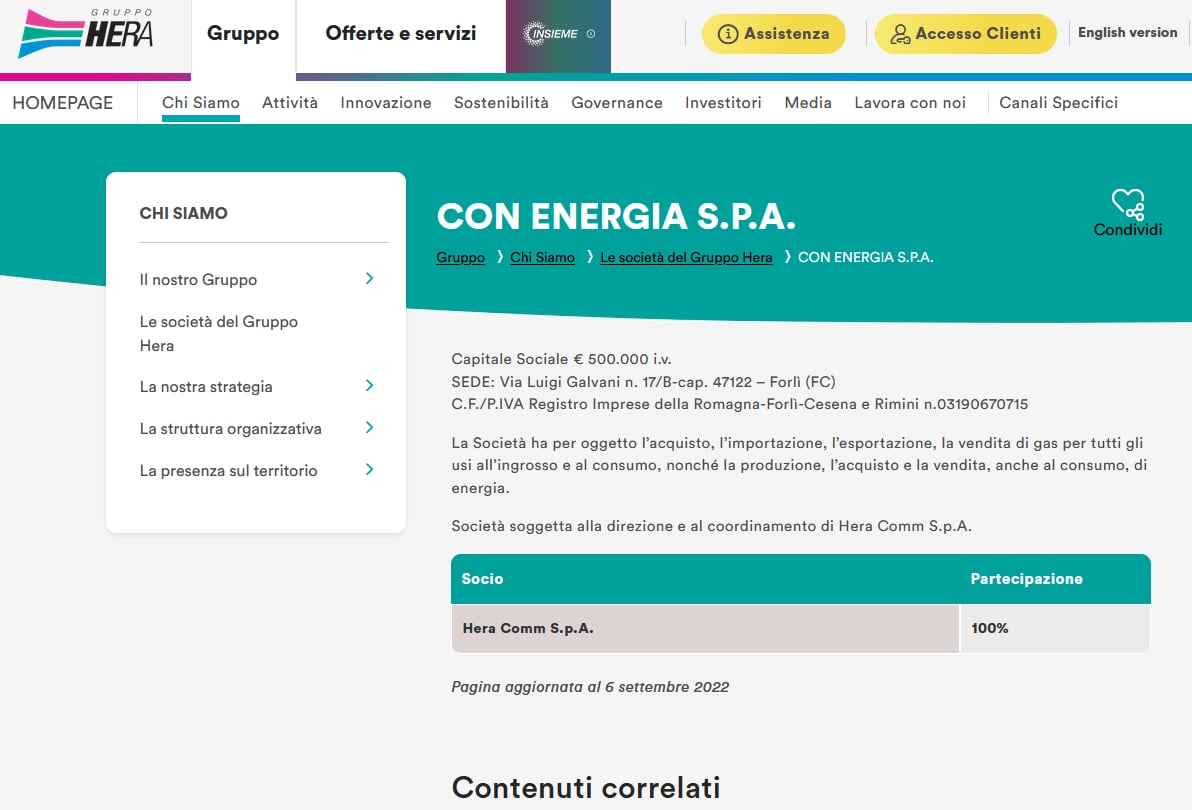Select the Offerte e servizi tab
1192x810 pixels.
click(400, 34)
